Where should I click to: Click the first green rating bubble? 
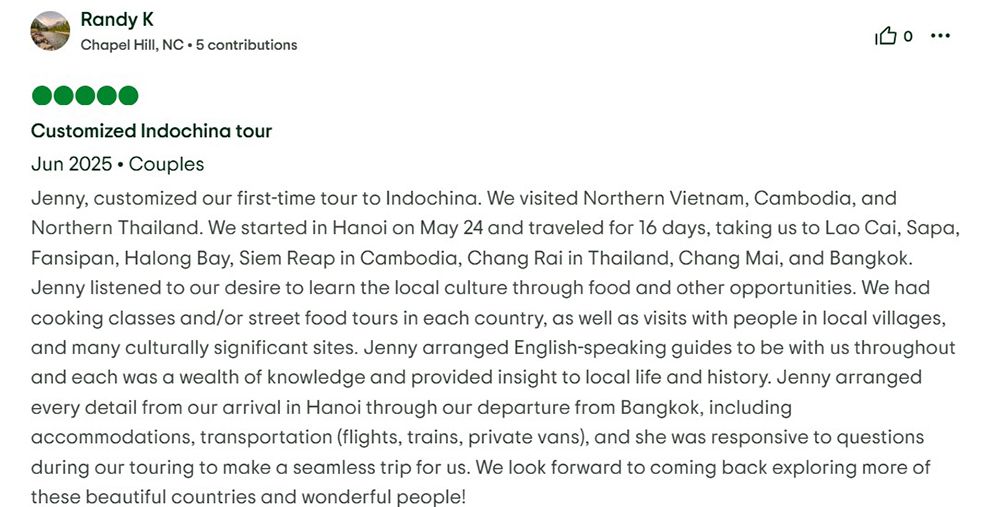[41, 96]
